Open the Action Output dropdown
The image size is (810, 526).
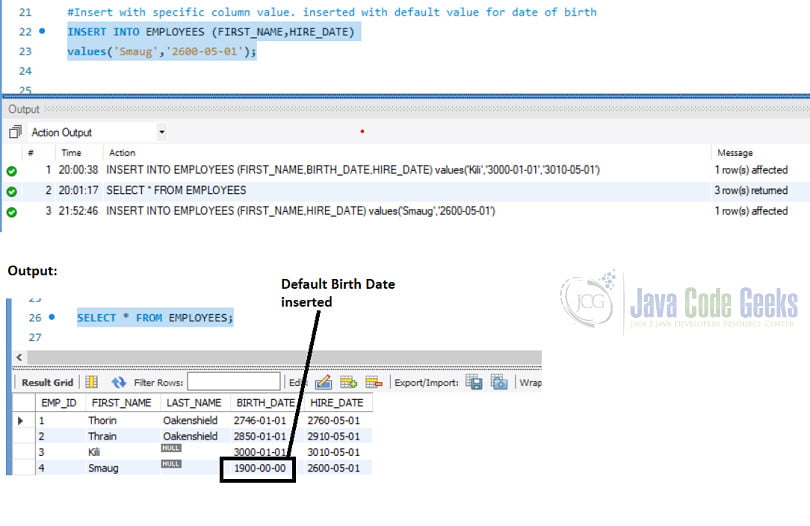tap(162, 132)
